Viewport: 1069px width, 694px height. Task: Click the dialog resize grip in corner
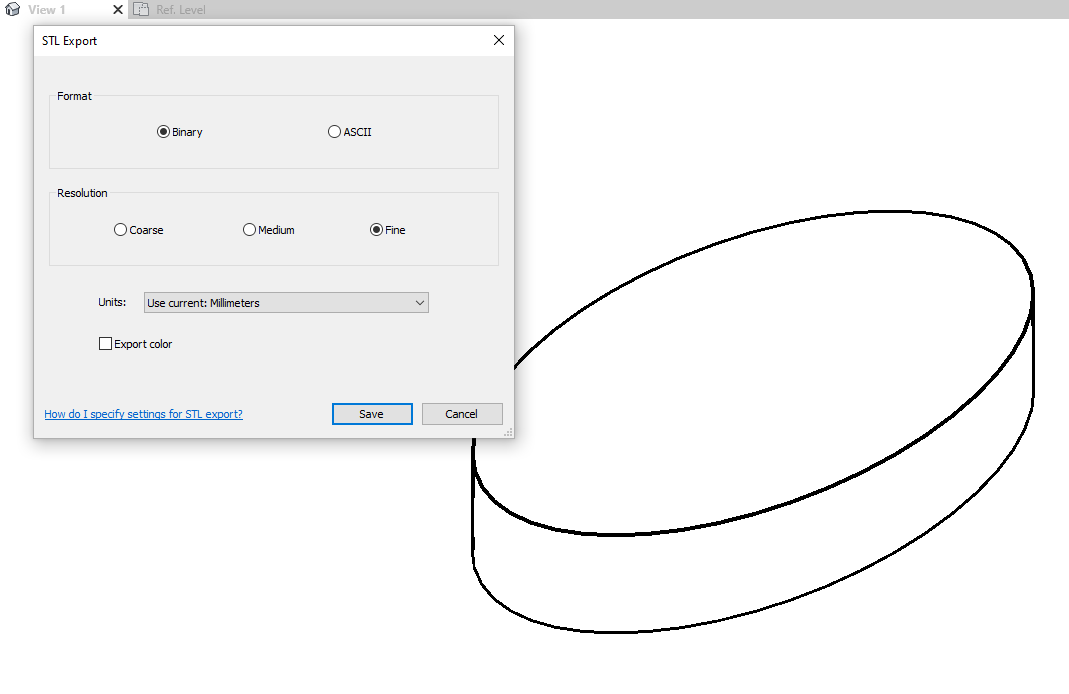[508, 432]
